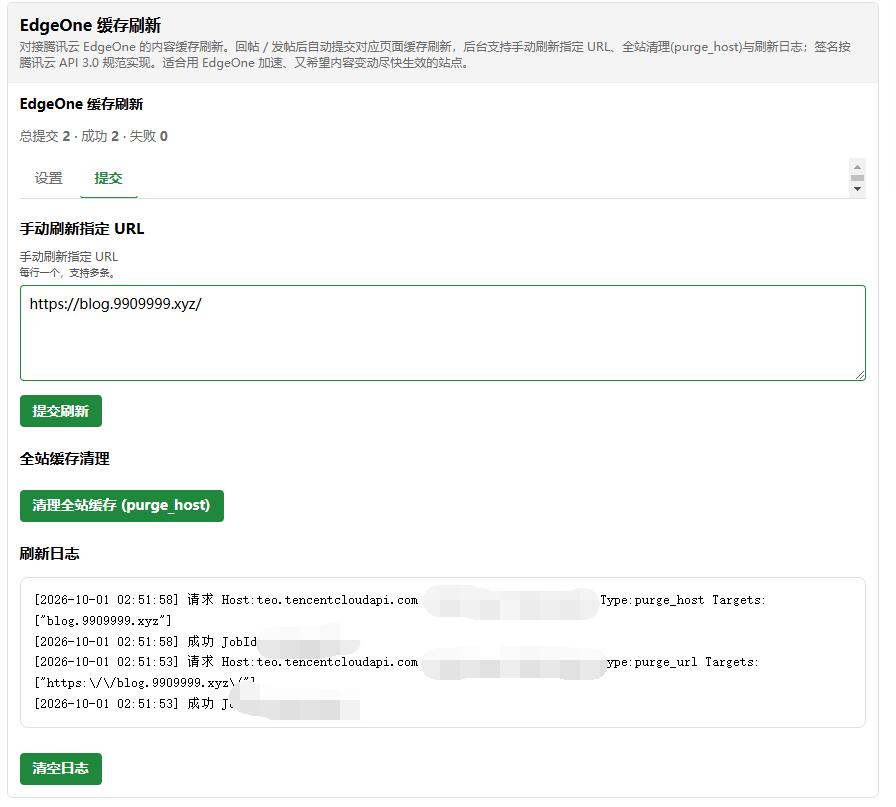The image size is (896, 807).
Task: Click the scroll up arrow beside the tabs
Action: [x=857, y=167]
